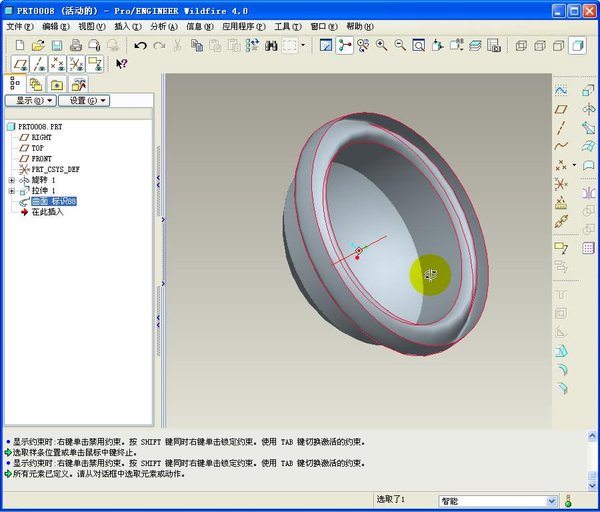Expand the 旋转 1 feature node
The width and height of the screenshot is (600, 512).
12,180
